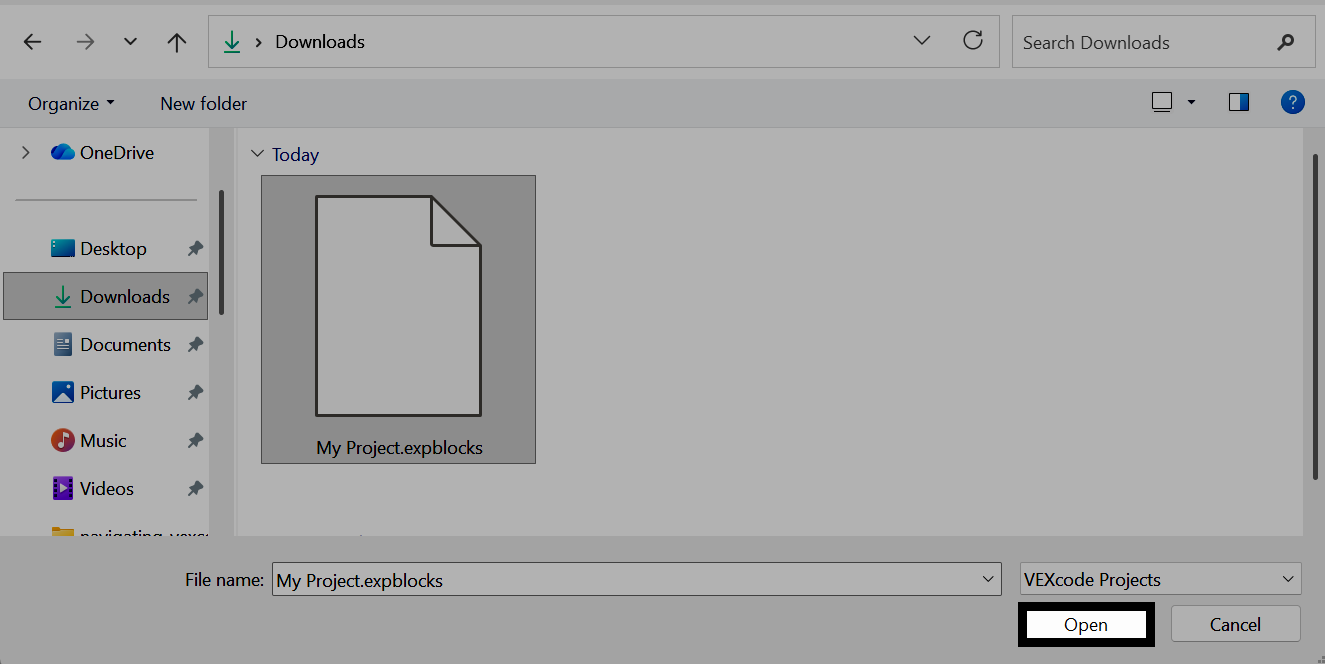Cancel the file dialog
This screenshot has height=664, width=1325.
click(x=1235, y=625)
